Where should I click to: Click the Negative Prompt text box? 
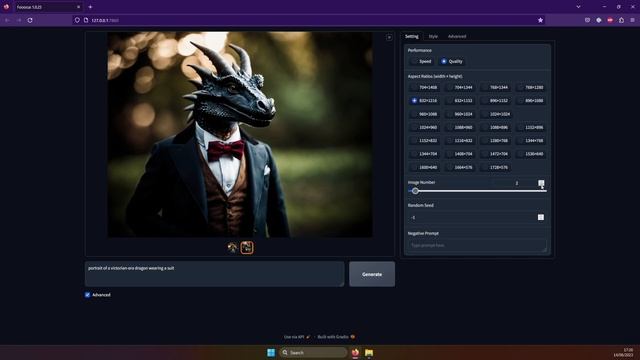click(x=477, y=245)
